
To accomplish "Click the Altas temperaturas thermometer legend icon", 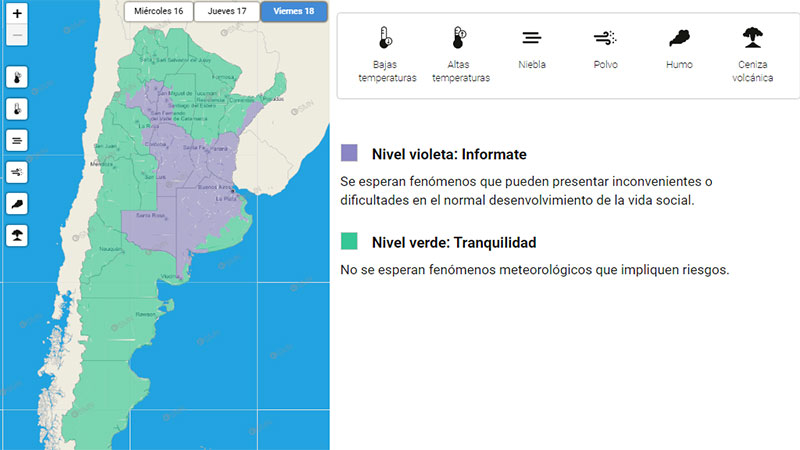I will pos(458,39).
